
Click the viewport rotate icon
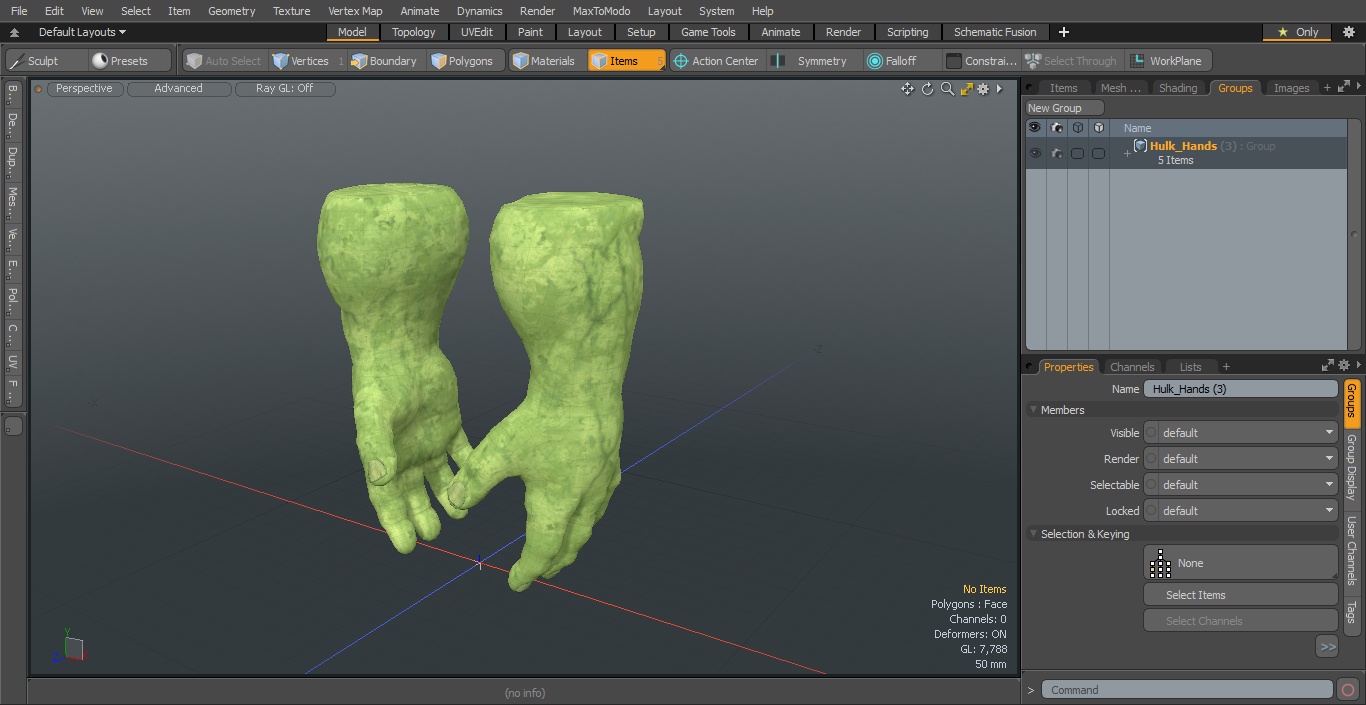tap(927, 89)
